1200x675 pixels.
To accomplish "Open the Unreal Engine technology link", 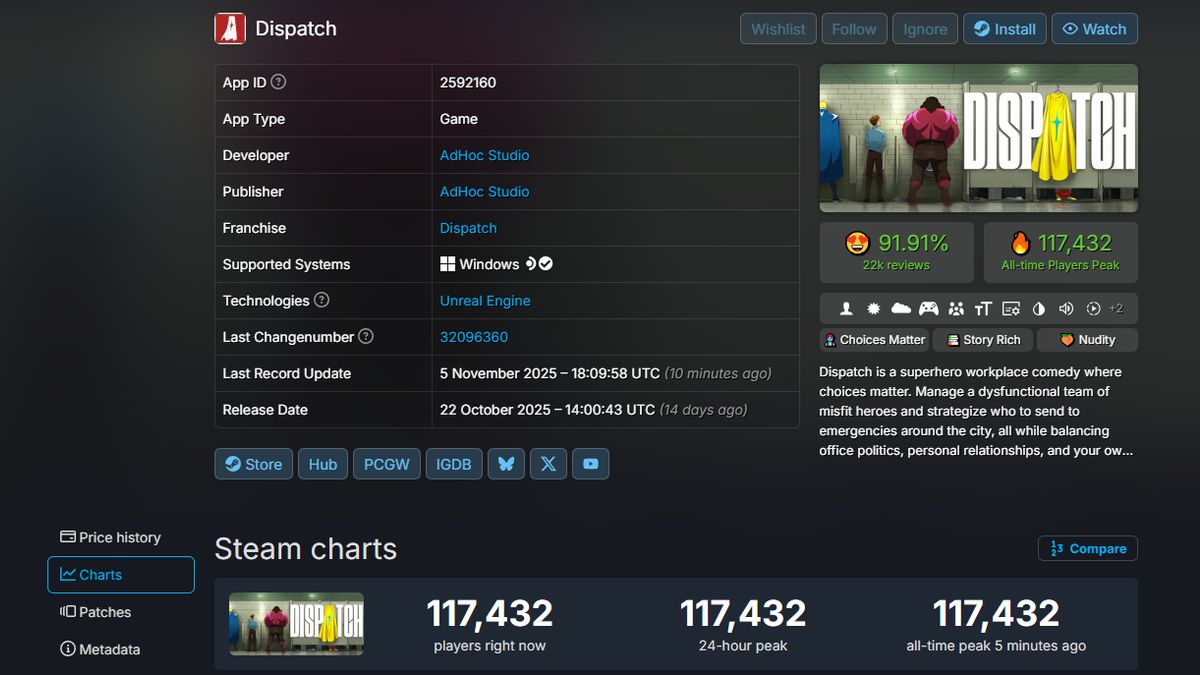I will coord(485,300).
